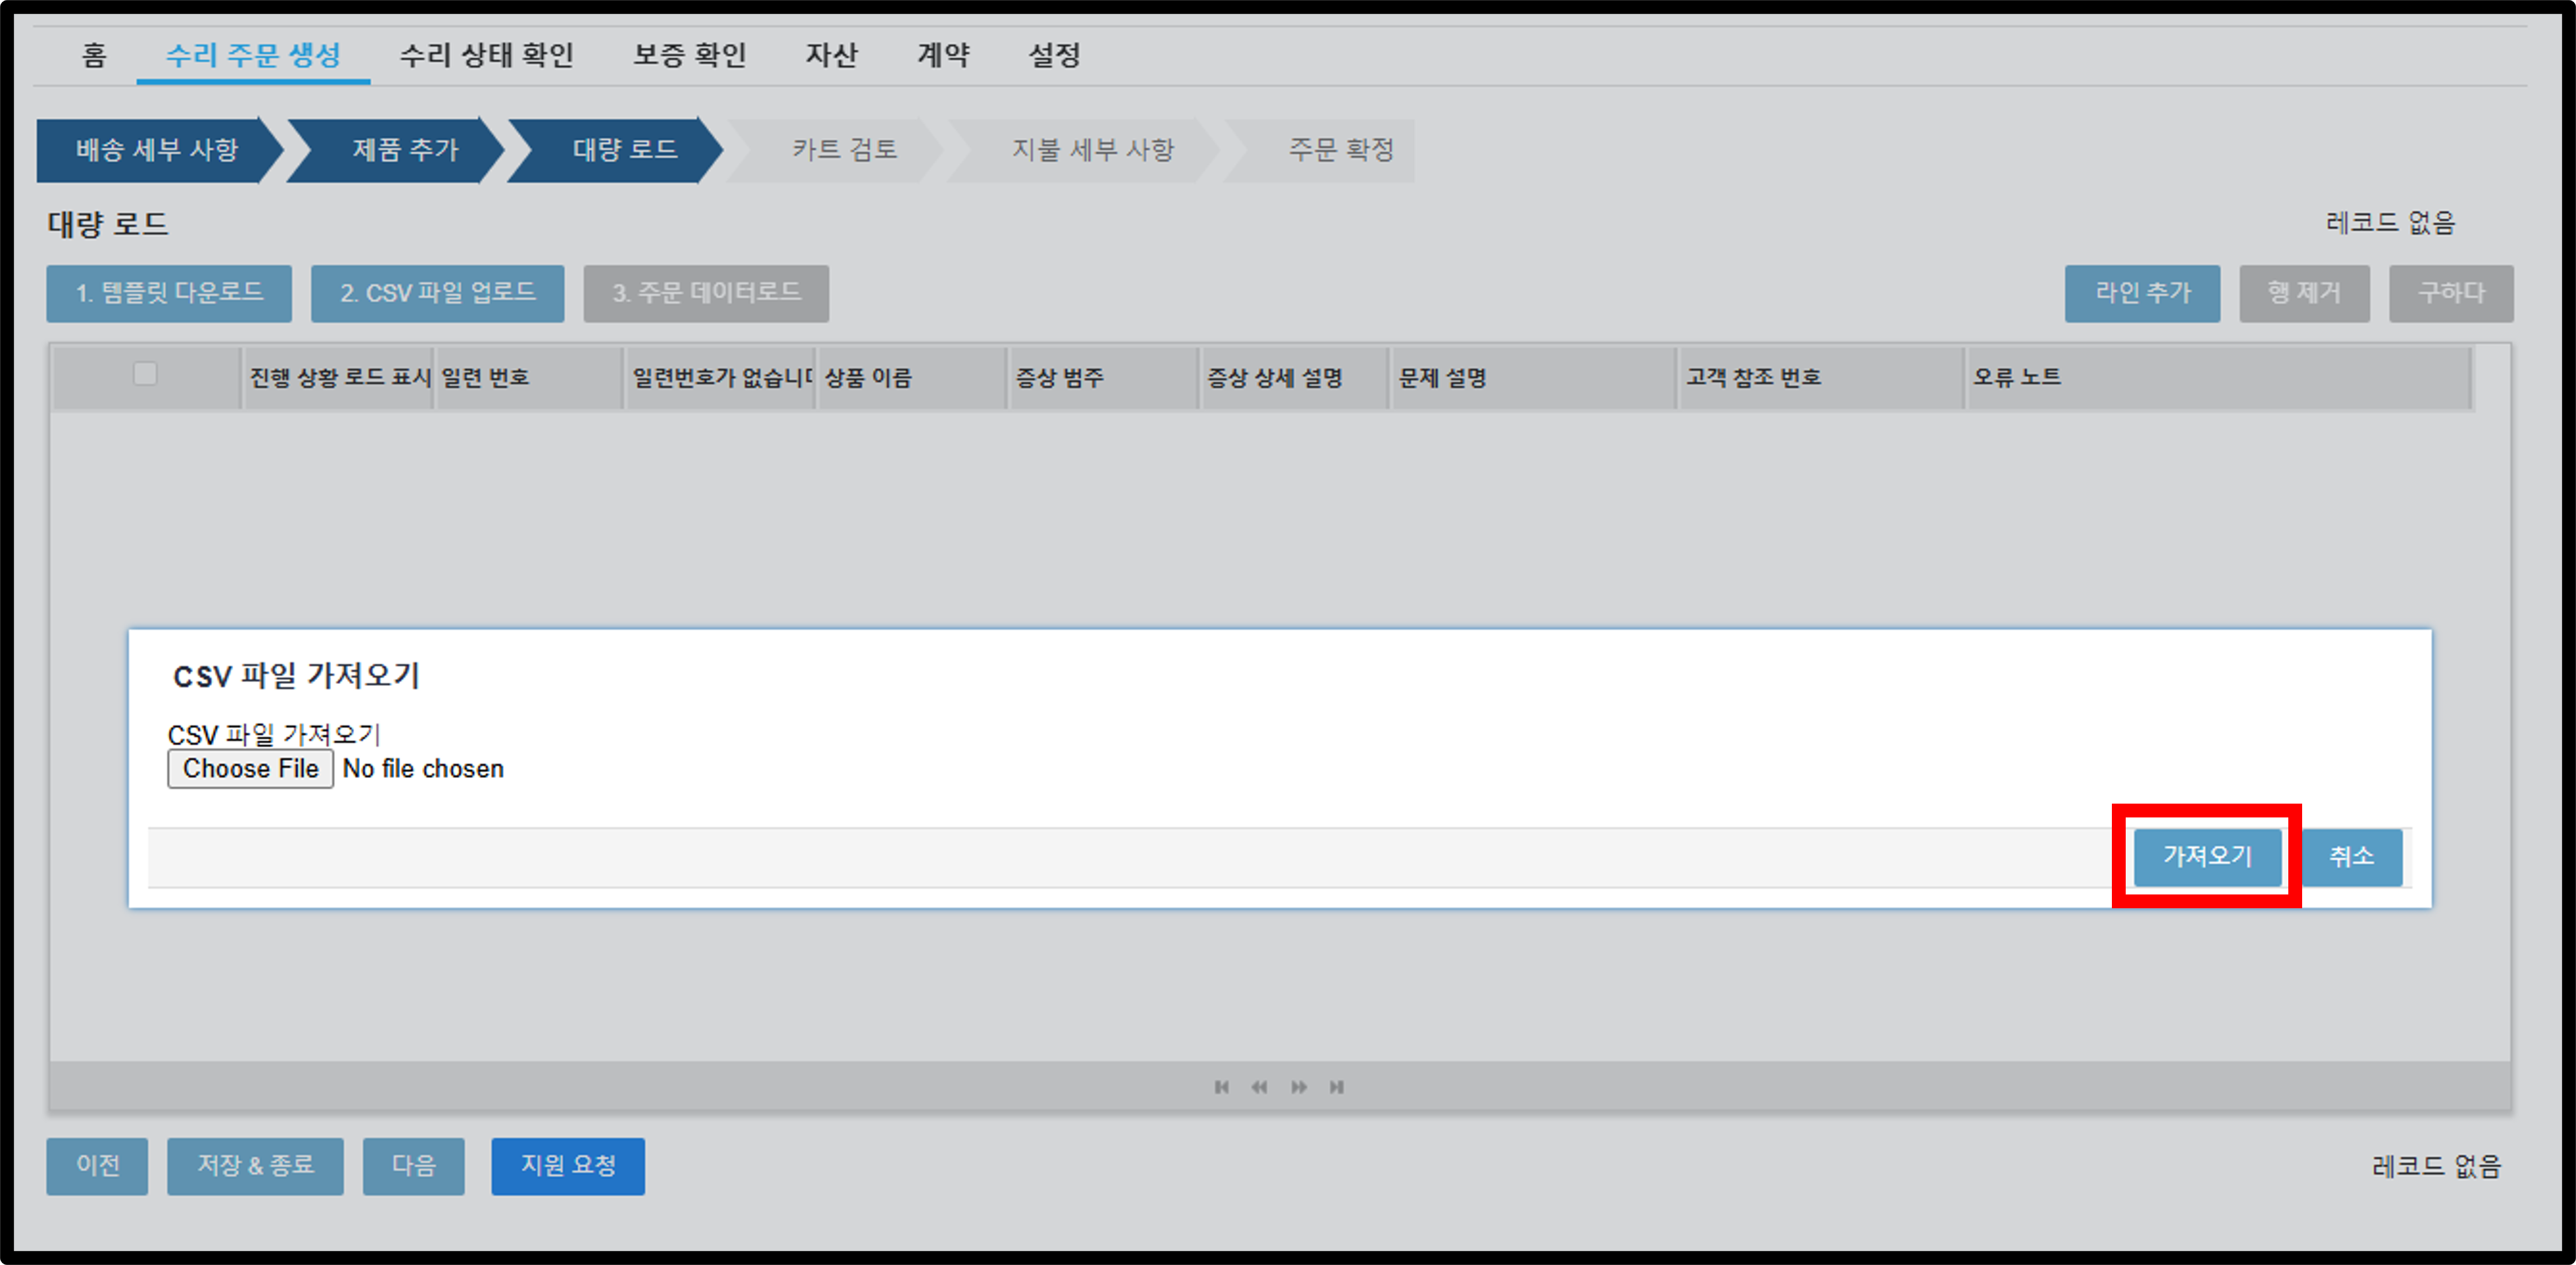Toggle the checkbox in column header
The image size is (2576, 1265).
[x=145, y=373]
